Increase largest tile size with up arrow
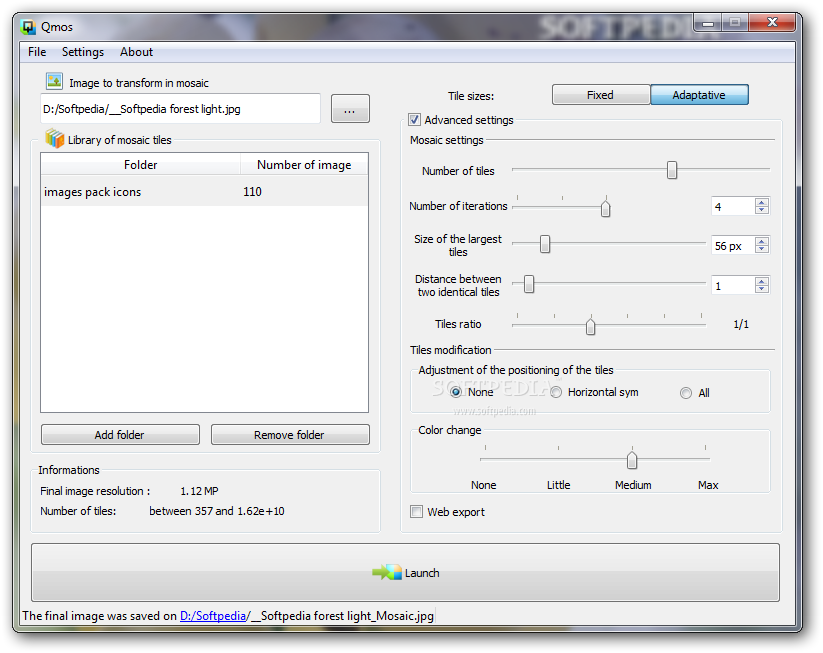The width and height of the screenshot is (823, 653). point(762,241)
